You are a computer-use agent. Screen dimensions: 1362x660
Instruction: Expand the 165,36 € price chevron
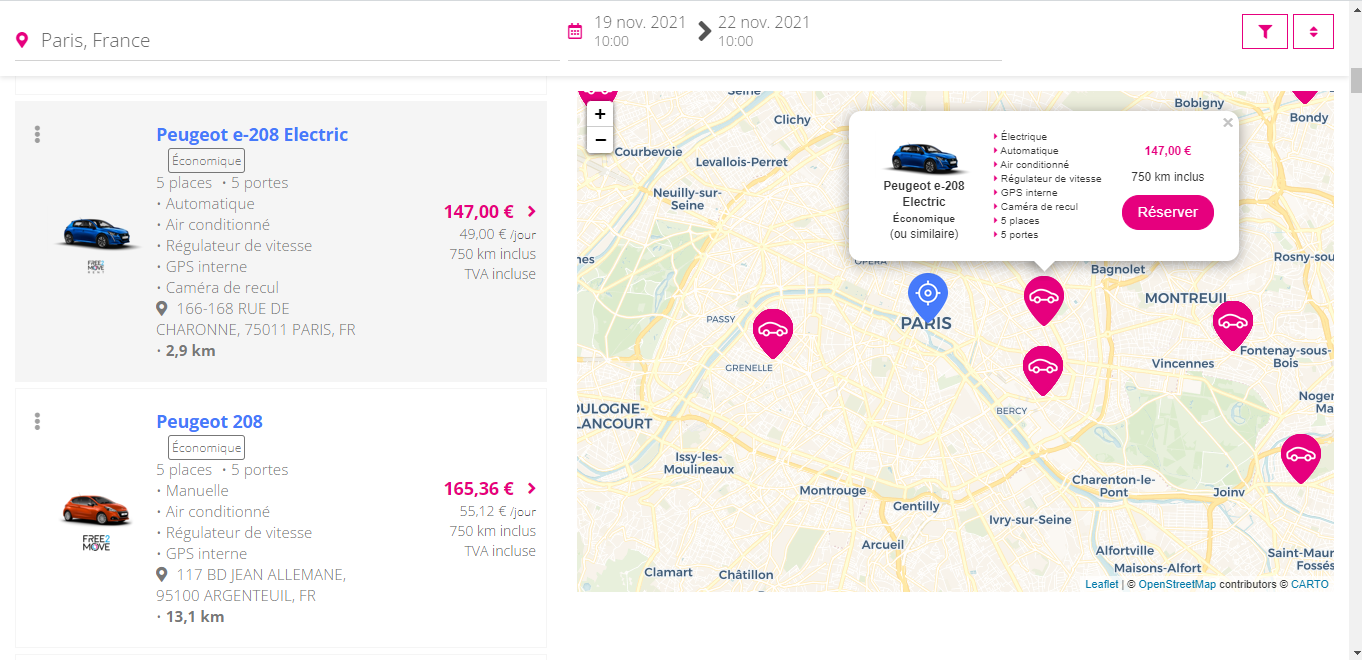pos(531,488)
